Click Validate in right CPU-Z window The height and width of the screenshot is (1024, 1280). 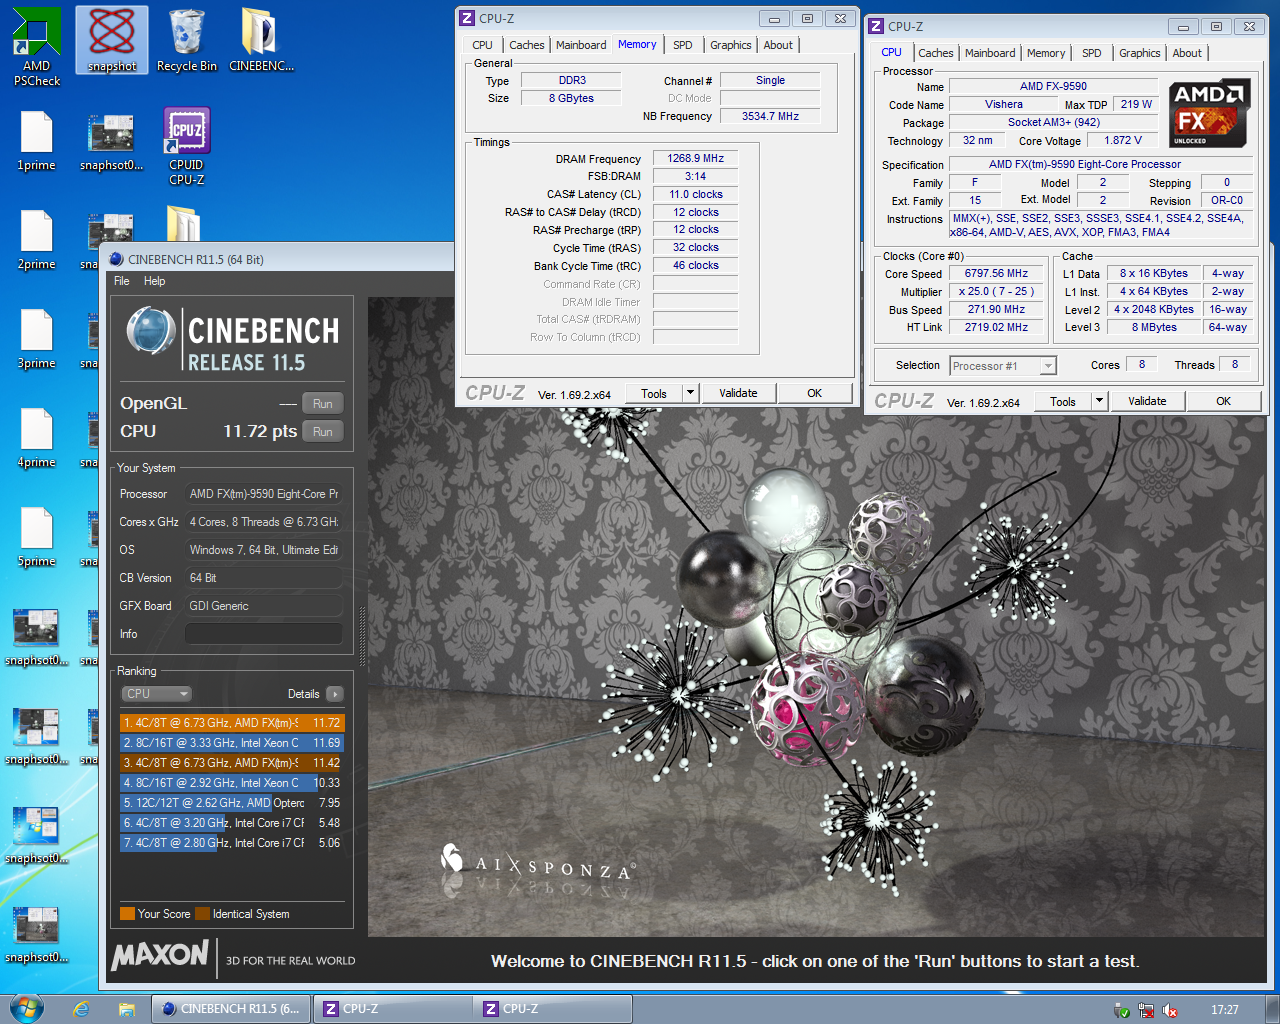tap(1147, 401)
